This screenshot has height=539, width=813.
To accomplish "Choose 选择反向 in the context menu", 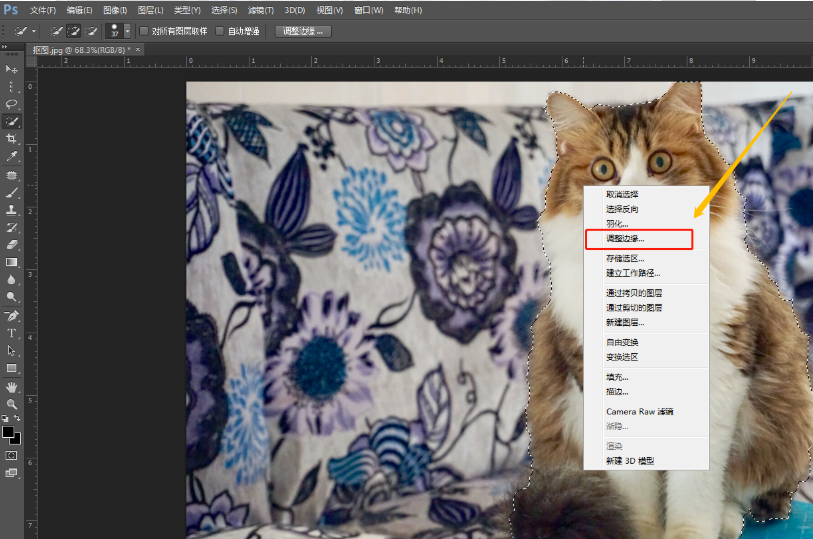I will tap(622, 209).
